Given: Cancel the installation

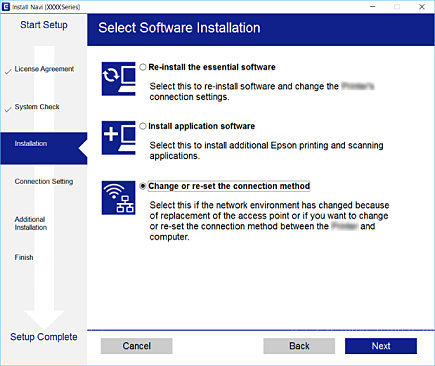Looking at the screenshot, I should (x=136, y=346).
